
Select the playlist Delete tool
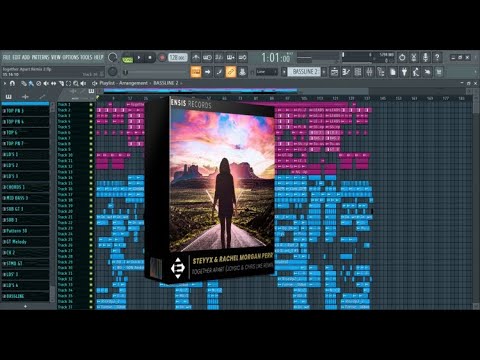click(38, 83)
